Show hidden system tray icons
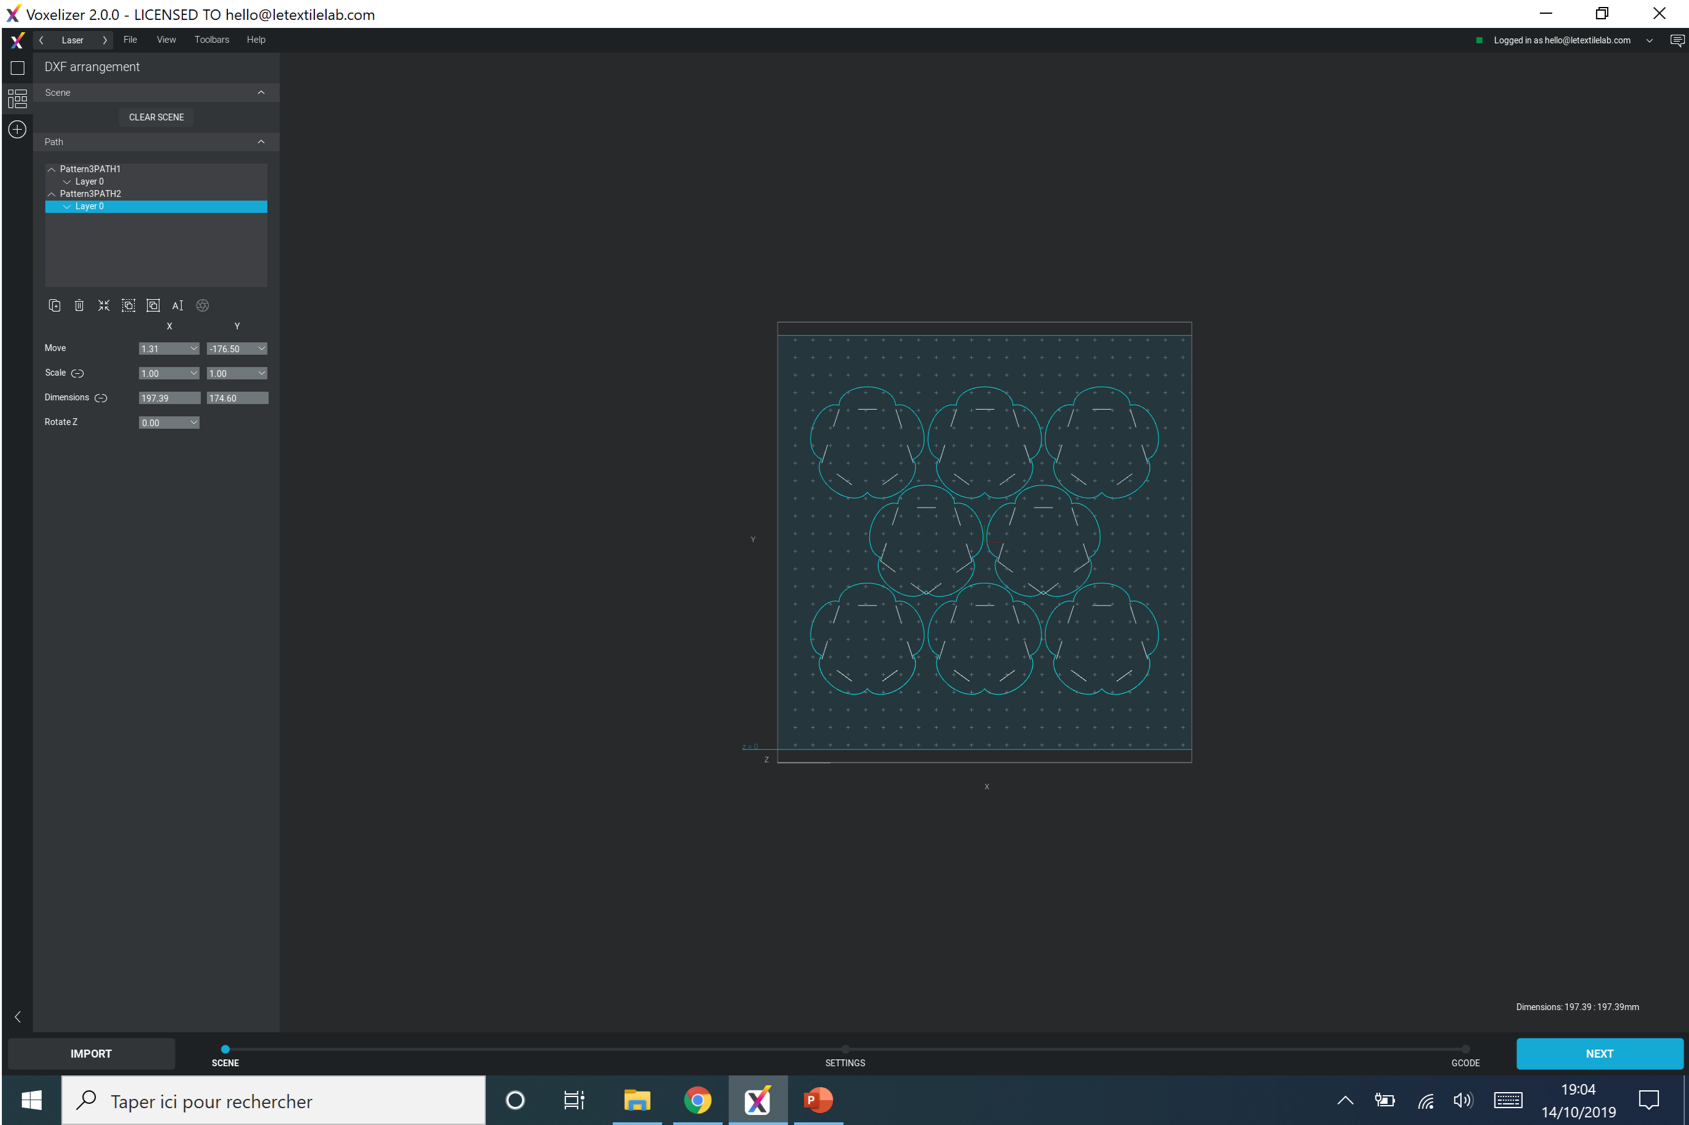Screen dimensions: 1689x1125 1345,1101
